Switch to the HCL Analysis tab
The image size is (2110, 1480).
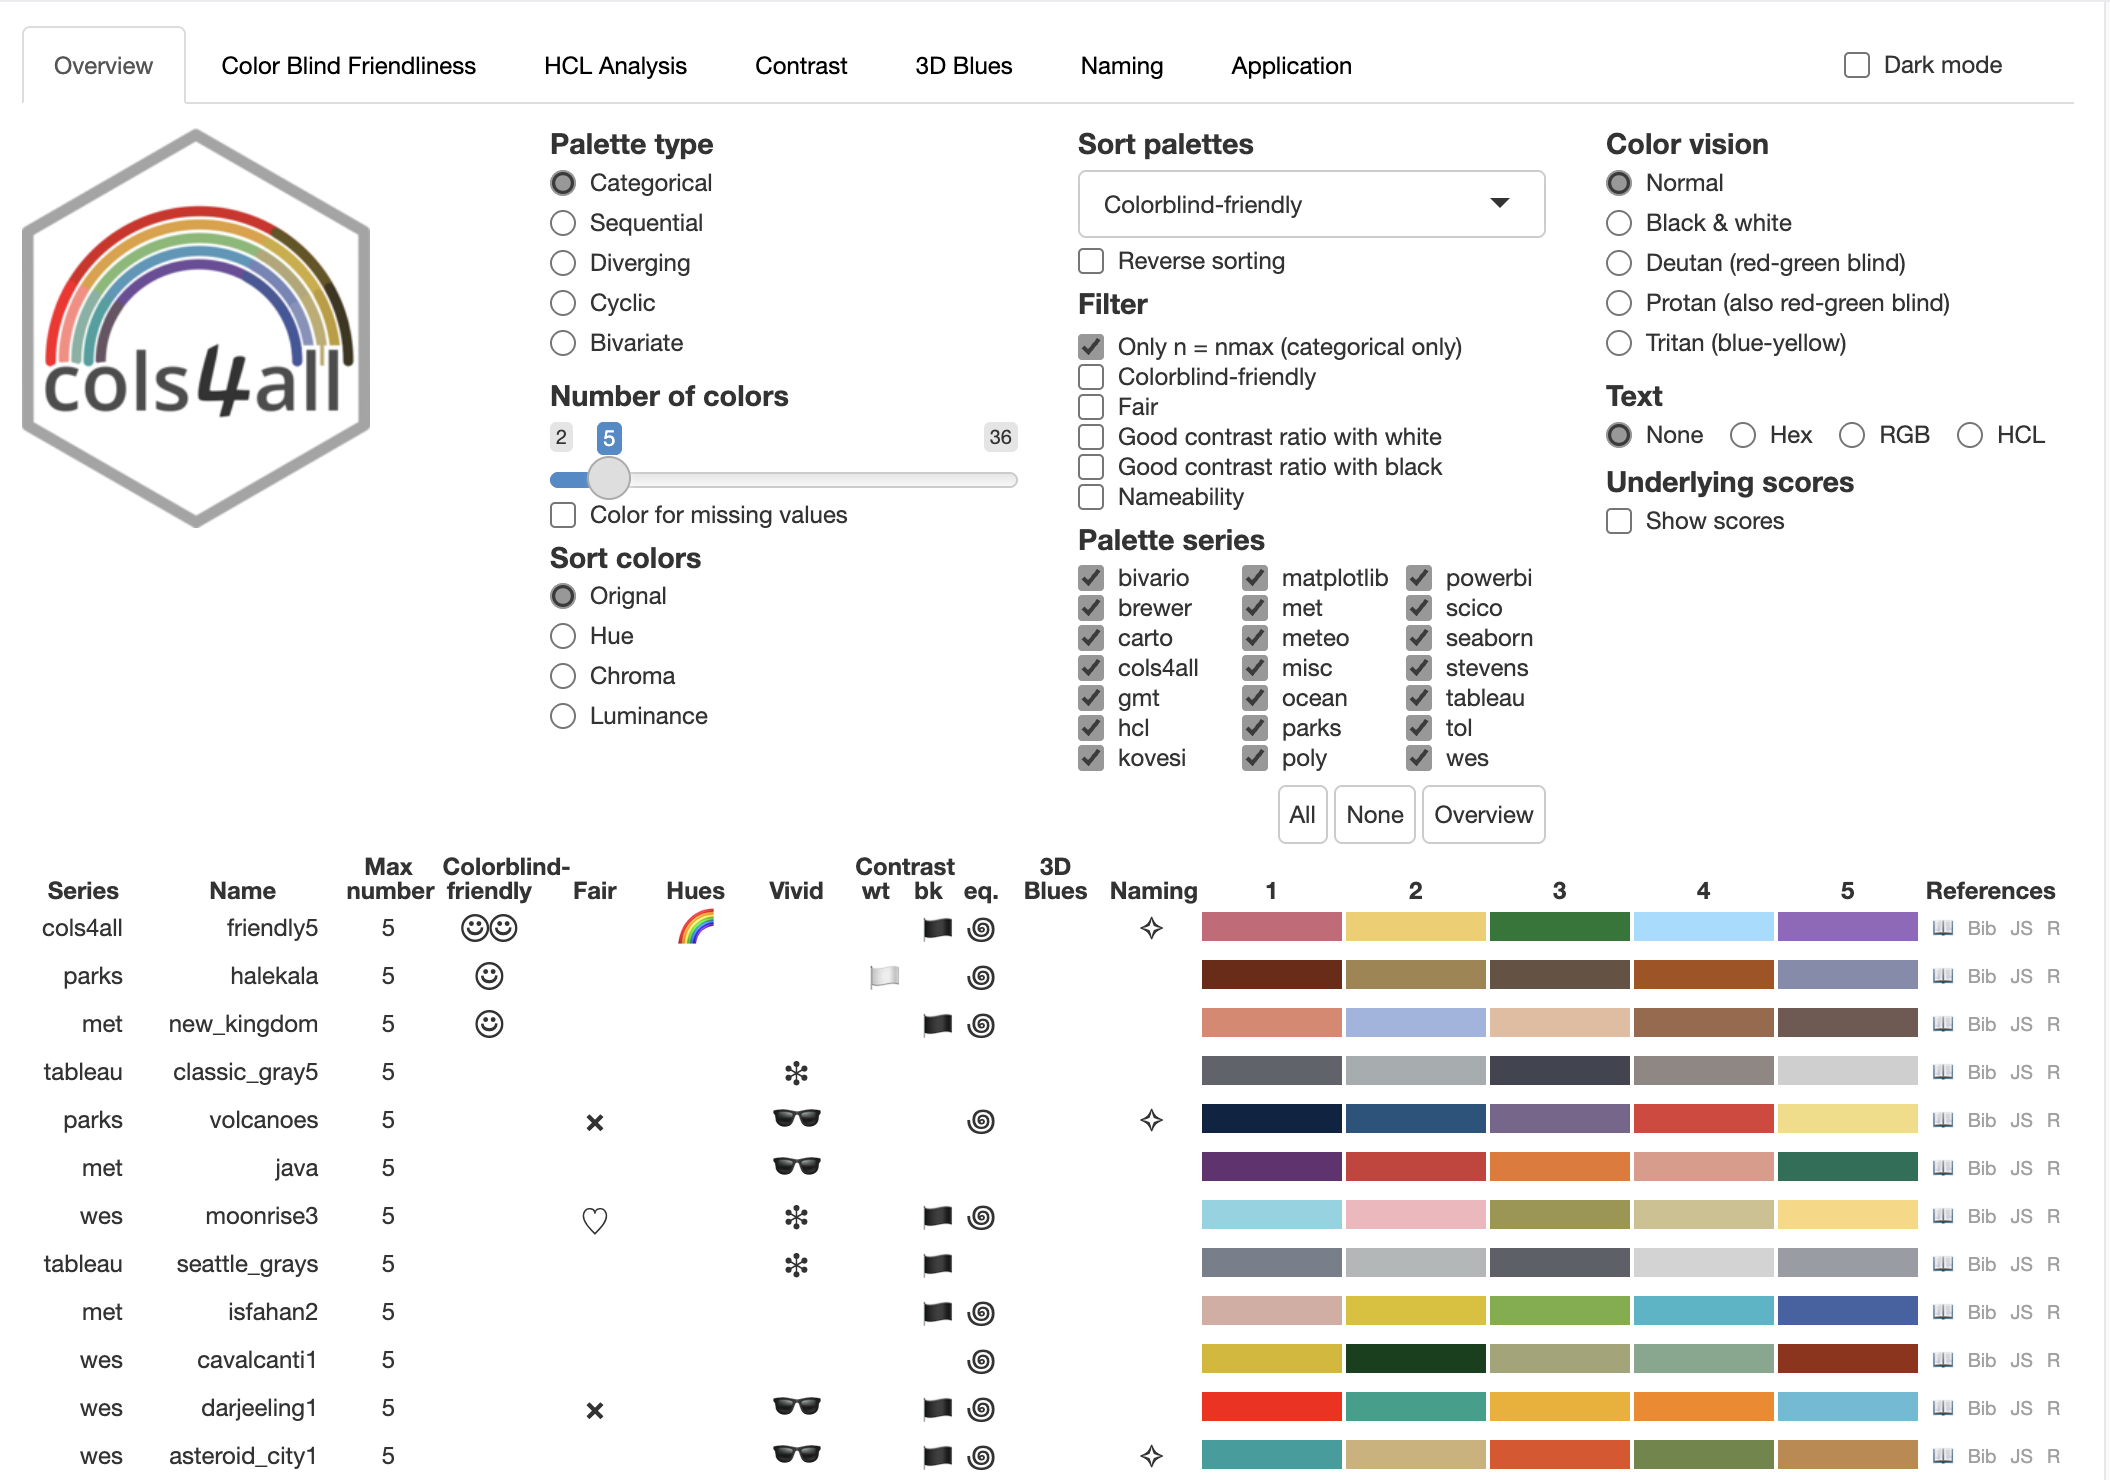pyautogui.click(x=615, y=66)
